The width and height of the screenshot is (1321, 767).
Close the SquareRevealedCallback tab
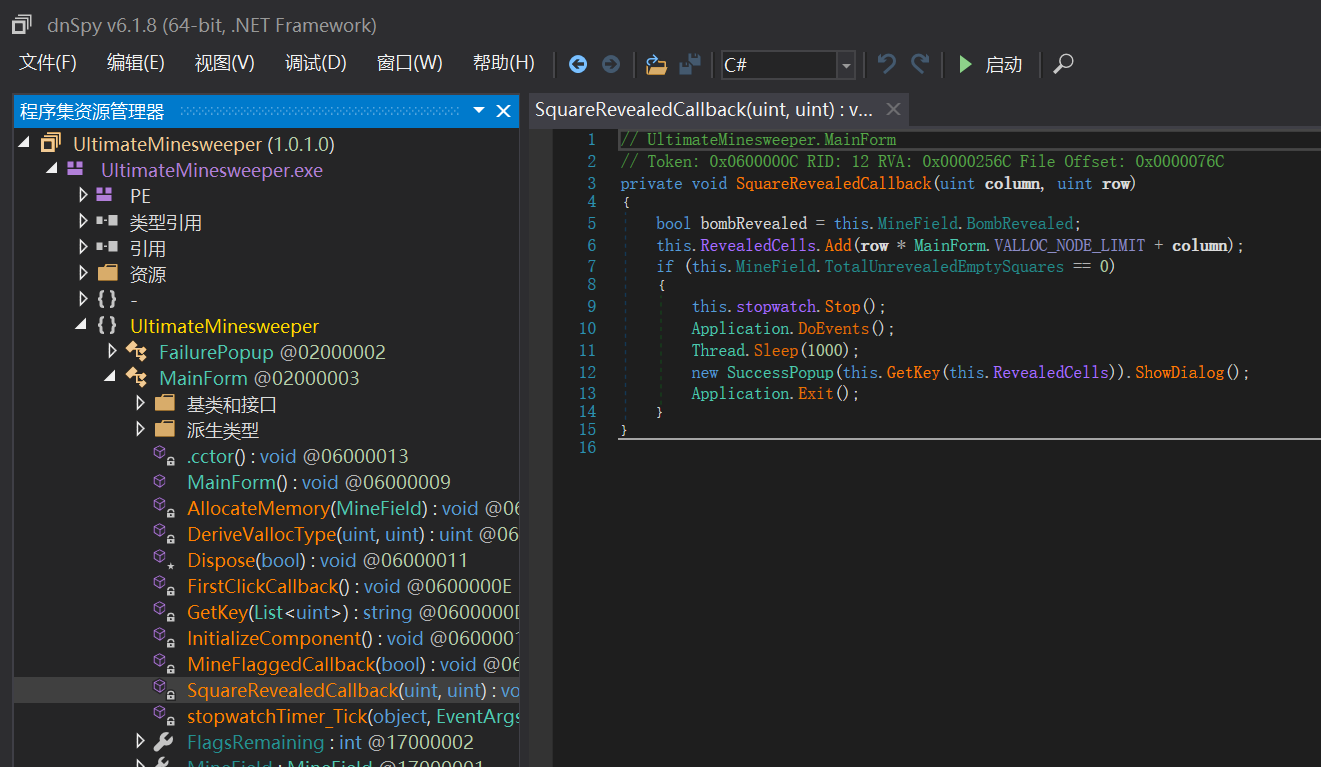click(893, 109)
